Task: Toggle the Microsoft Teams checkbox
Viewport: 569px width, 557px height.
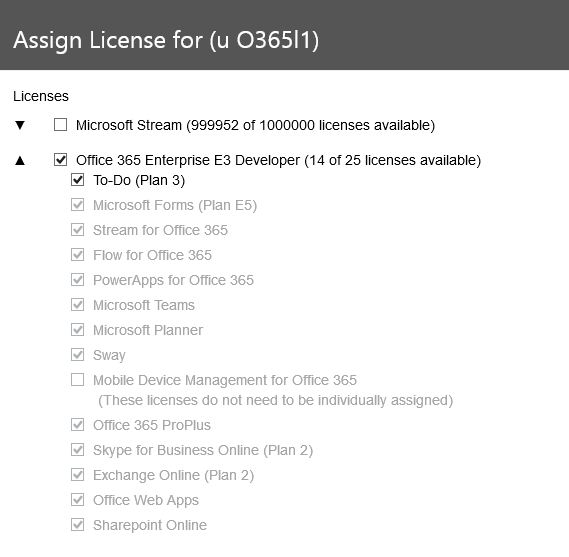Action: 78,305
